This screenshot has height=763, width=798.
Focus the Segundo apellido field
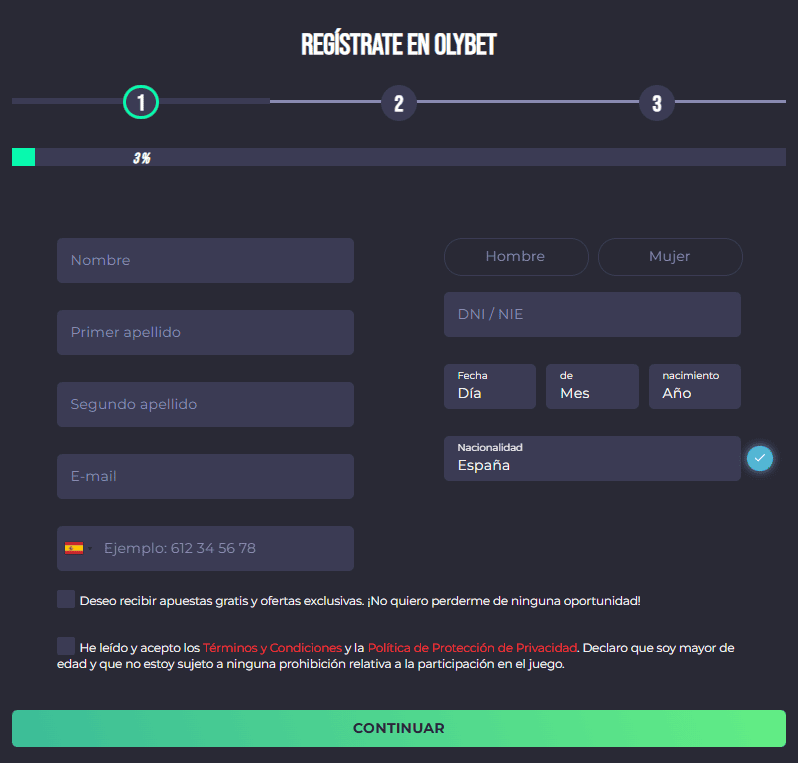[205, 404]
